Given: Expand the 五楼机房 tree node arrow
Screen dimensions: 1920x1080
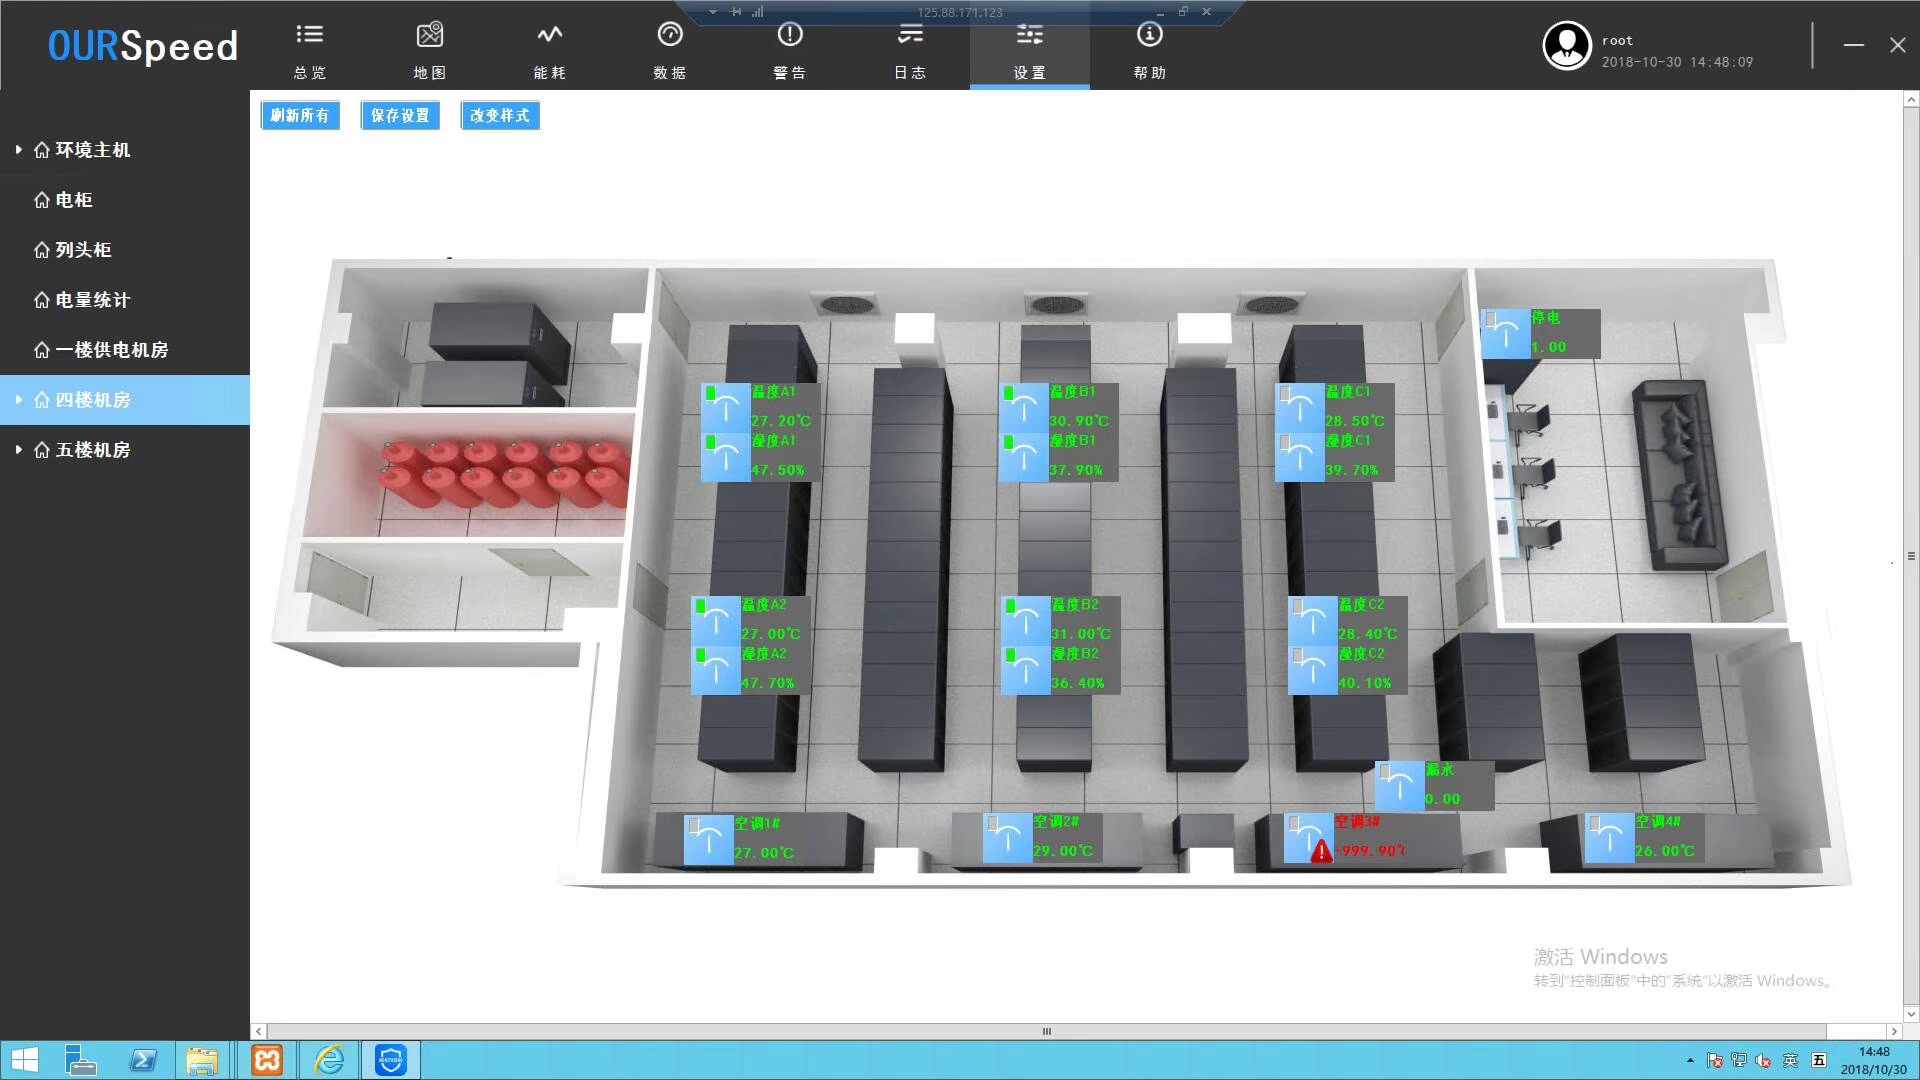Looking at the screenshot, I should (x=18, y=450).
